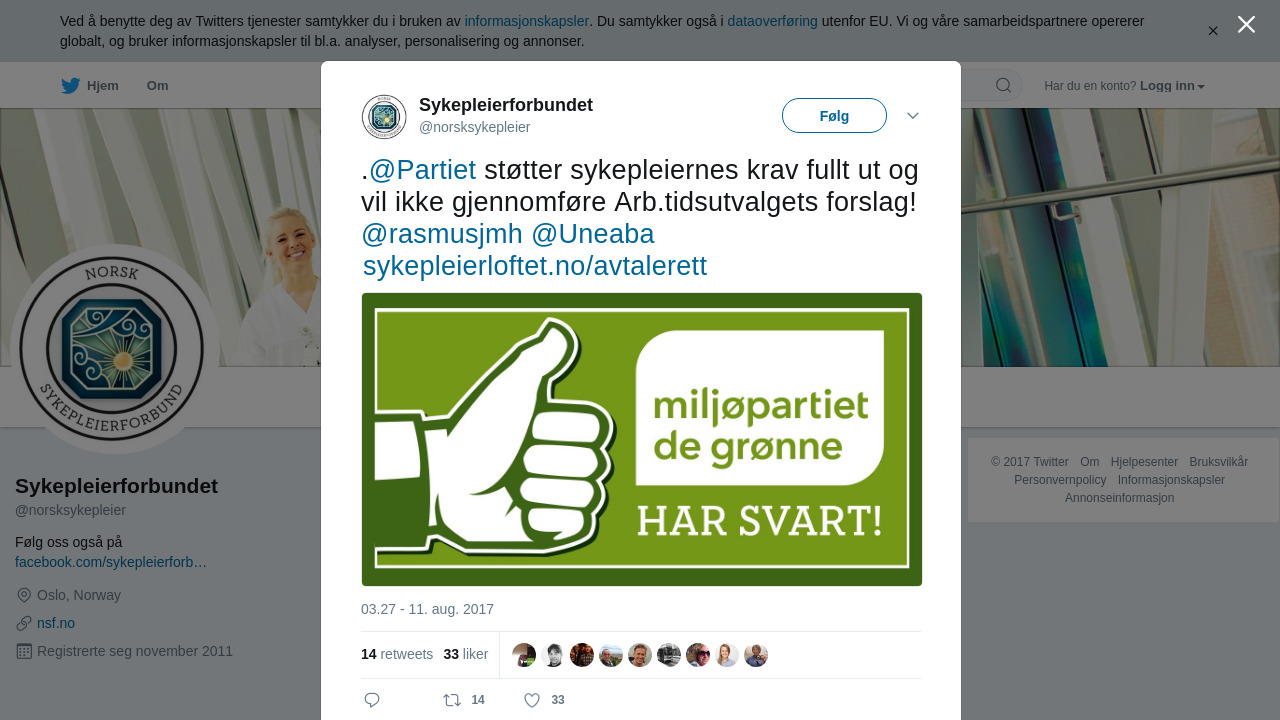The height and width of the screenshot is (720, 1280).
Task: Close the tweet overlay with large X
Action: 1246,24
